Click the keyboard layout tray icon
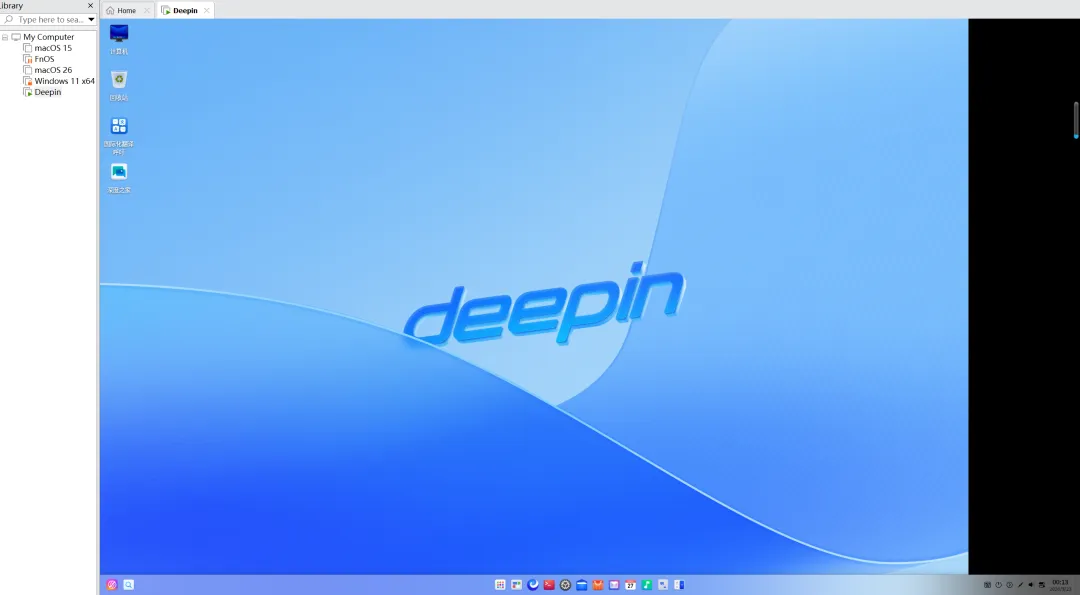Image resolution: width=1080 pixels, height=595 pixels. click(987, 585)
